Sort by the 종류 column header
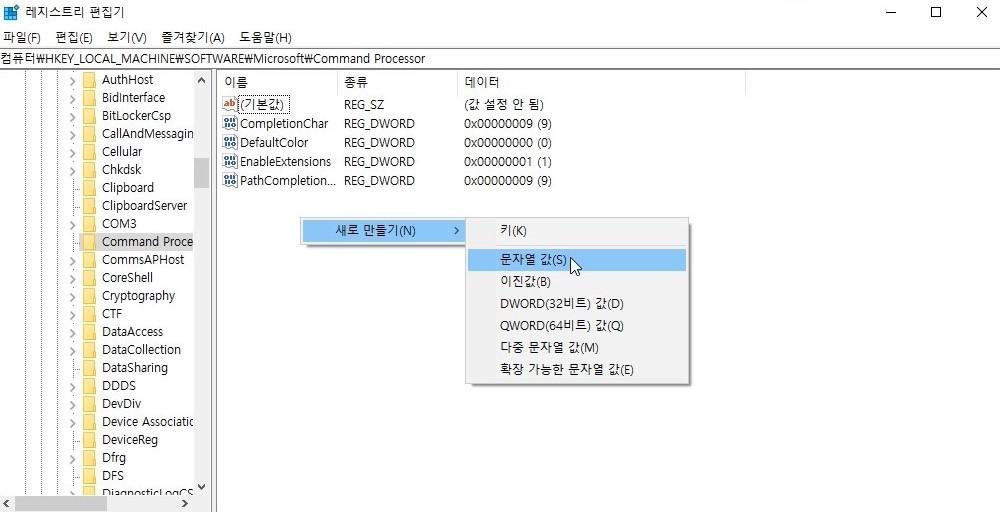This screenshot has width=1000, height=512. pos(397,82)
